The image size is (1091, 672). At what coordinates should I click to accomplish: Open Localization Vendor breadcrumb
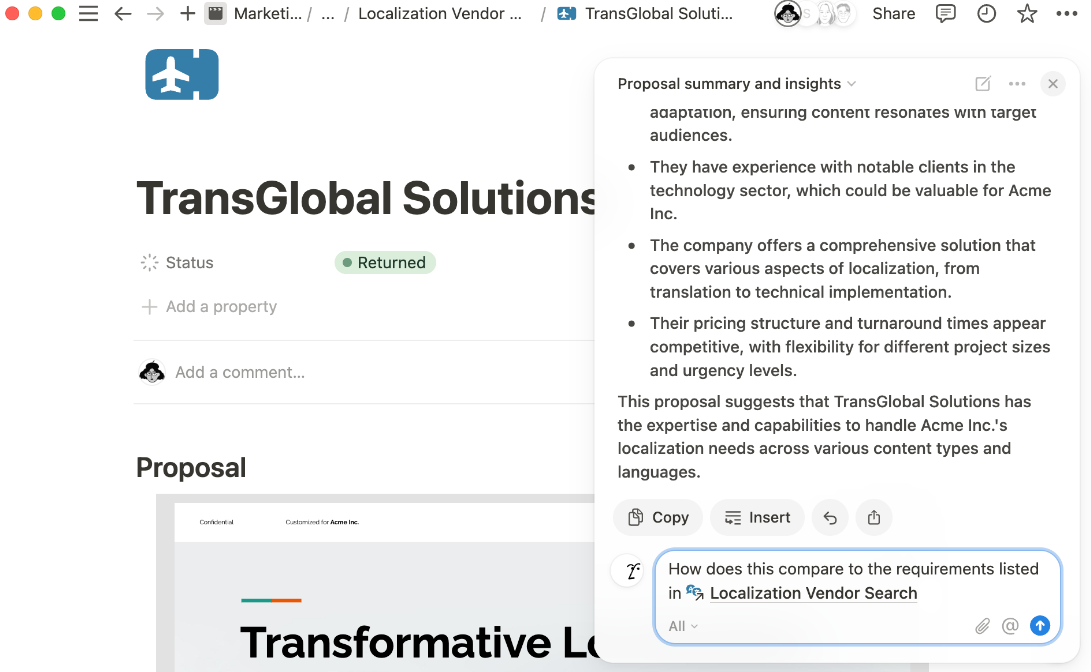click(440, 14)
